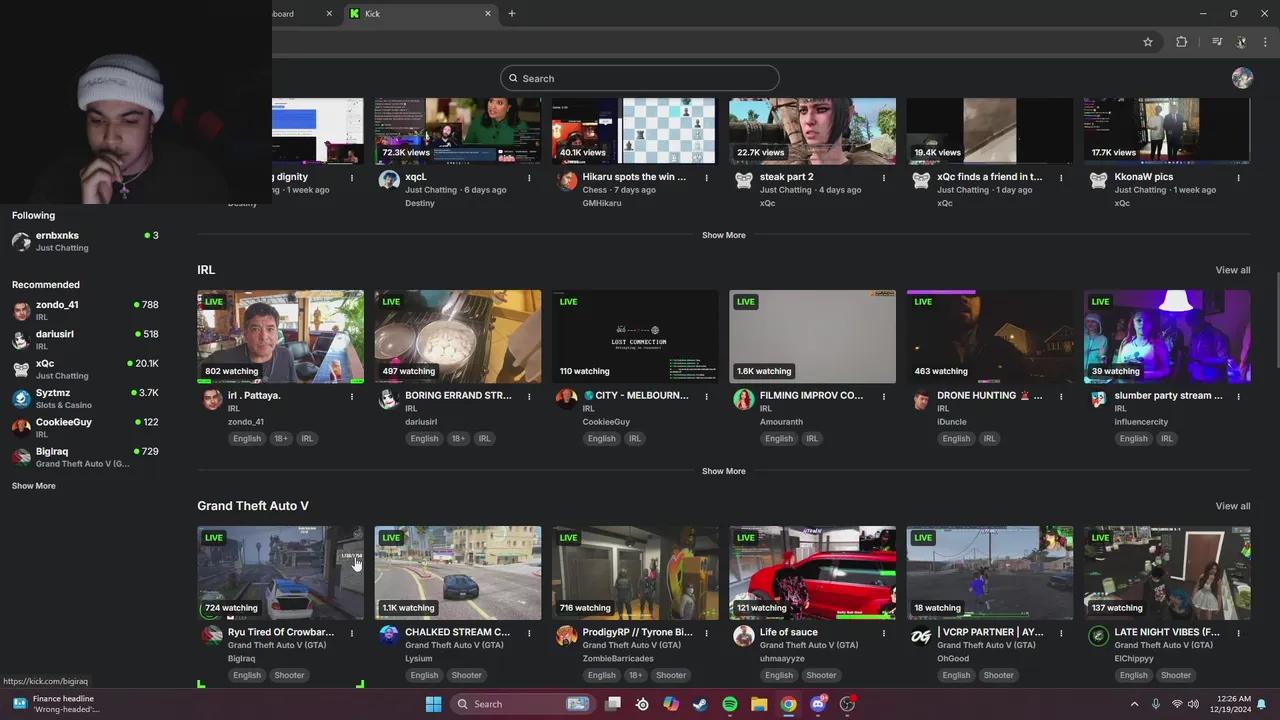Open Chrome extensions puzzle icon

(1181, 42)
